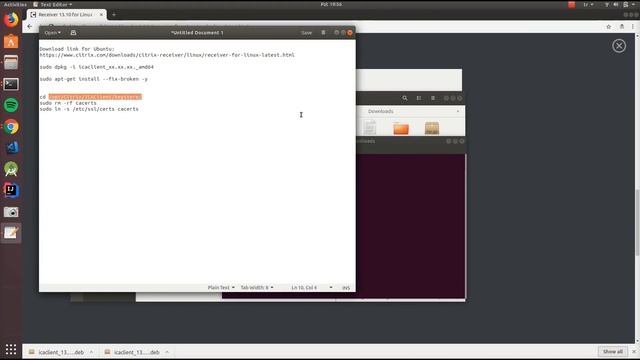
Task: Expand options for first icaclient deb download
Action: 91,352
